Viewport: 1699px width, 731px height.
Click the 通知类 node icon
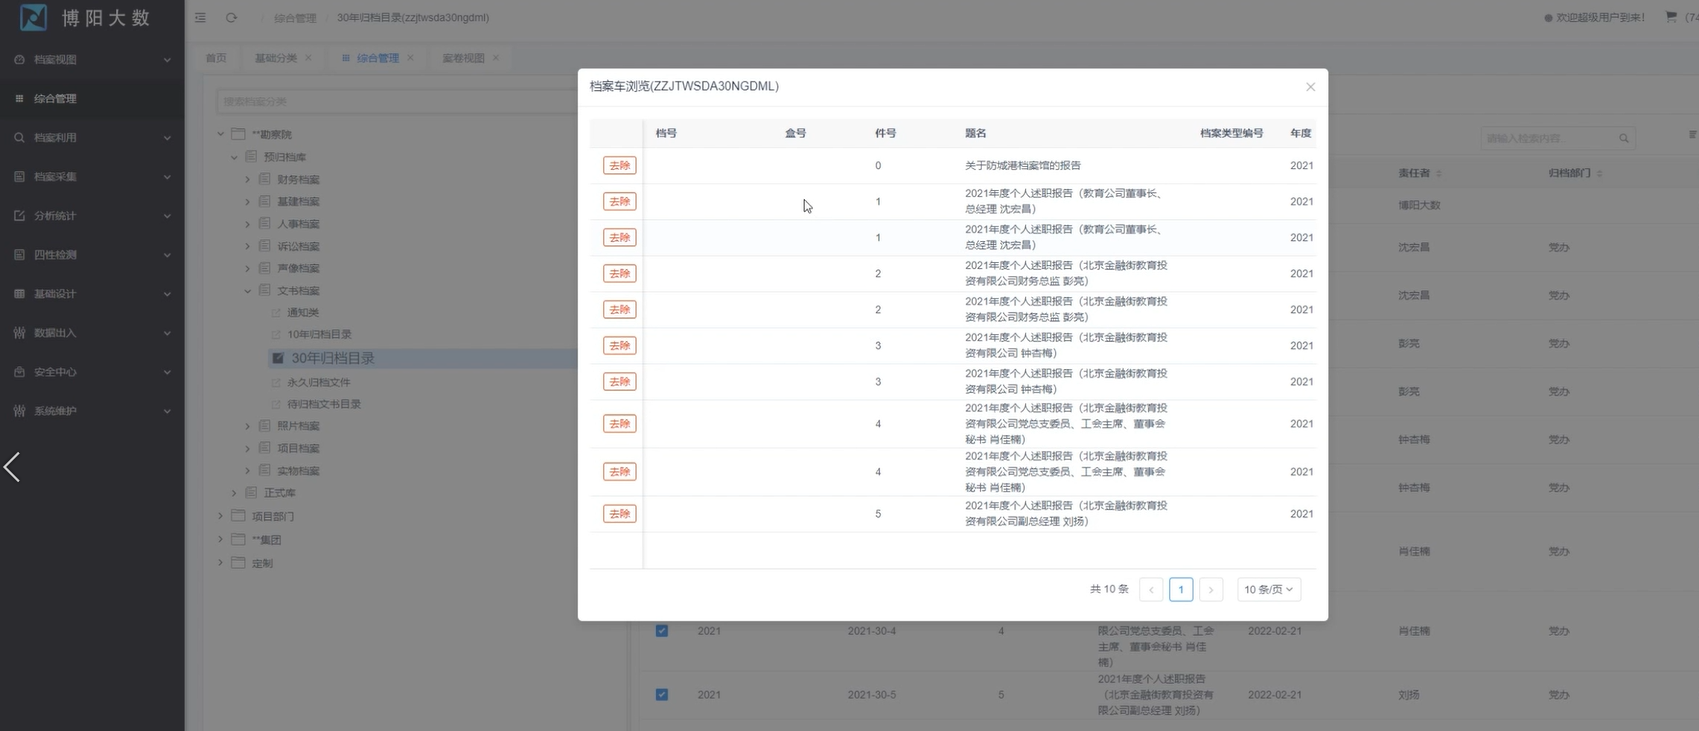click(x=277, y=313)
